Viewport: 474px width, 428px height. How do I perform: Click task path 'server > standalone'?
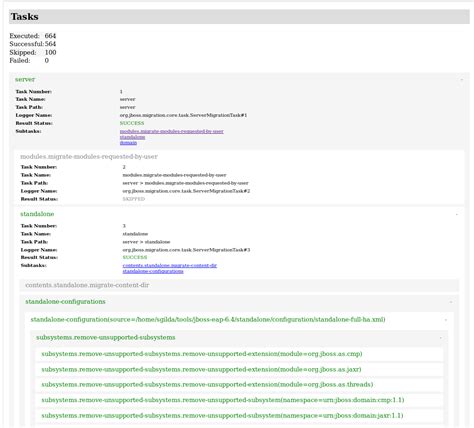coord(146,242)
